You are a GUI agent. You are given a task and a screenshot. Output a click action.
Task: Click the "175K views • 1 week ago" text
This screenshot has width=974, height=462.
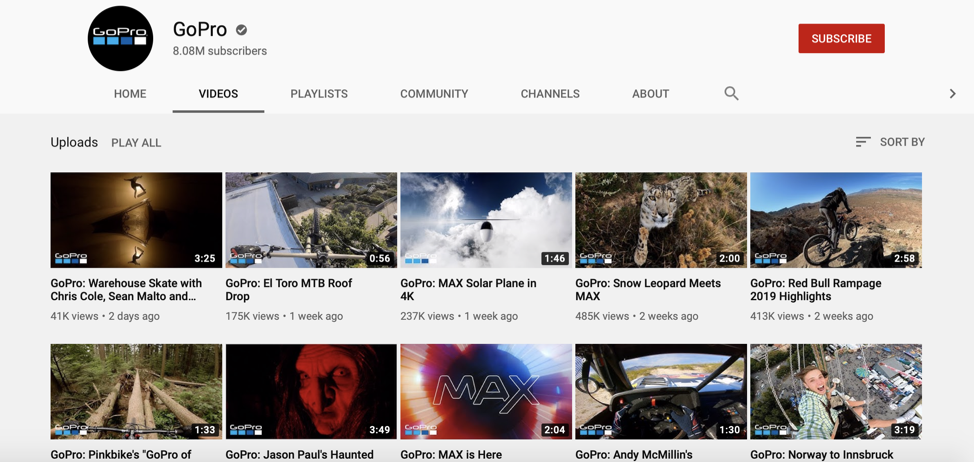coord(284,316)
